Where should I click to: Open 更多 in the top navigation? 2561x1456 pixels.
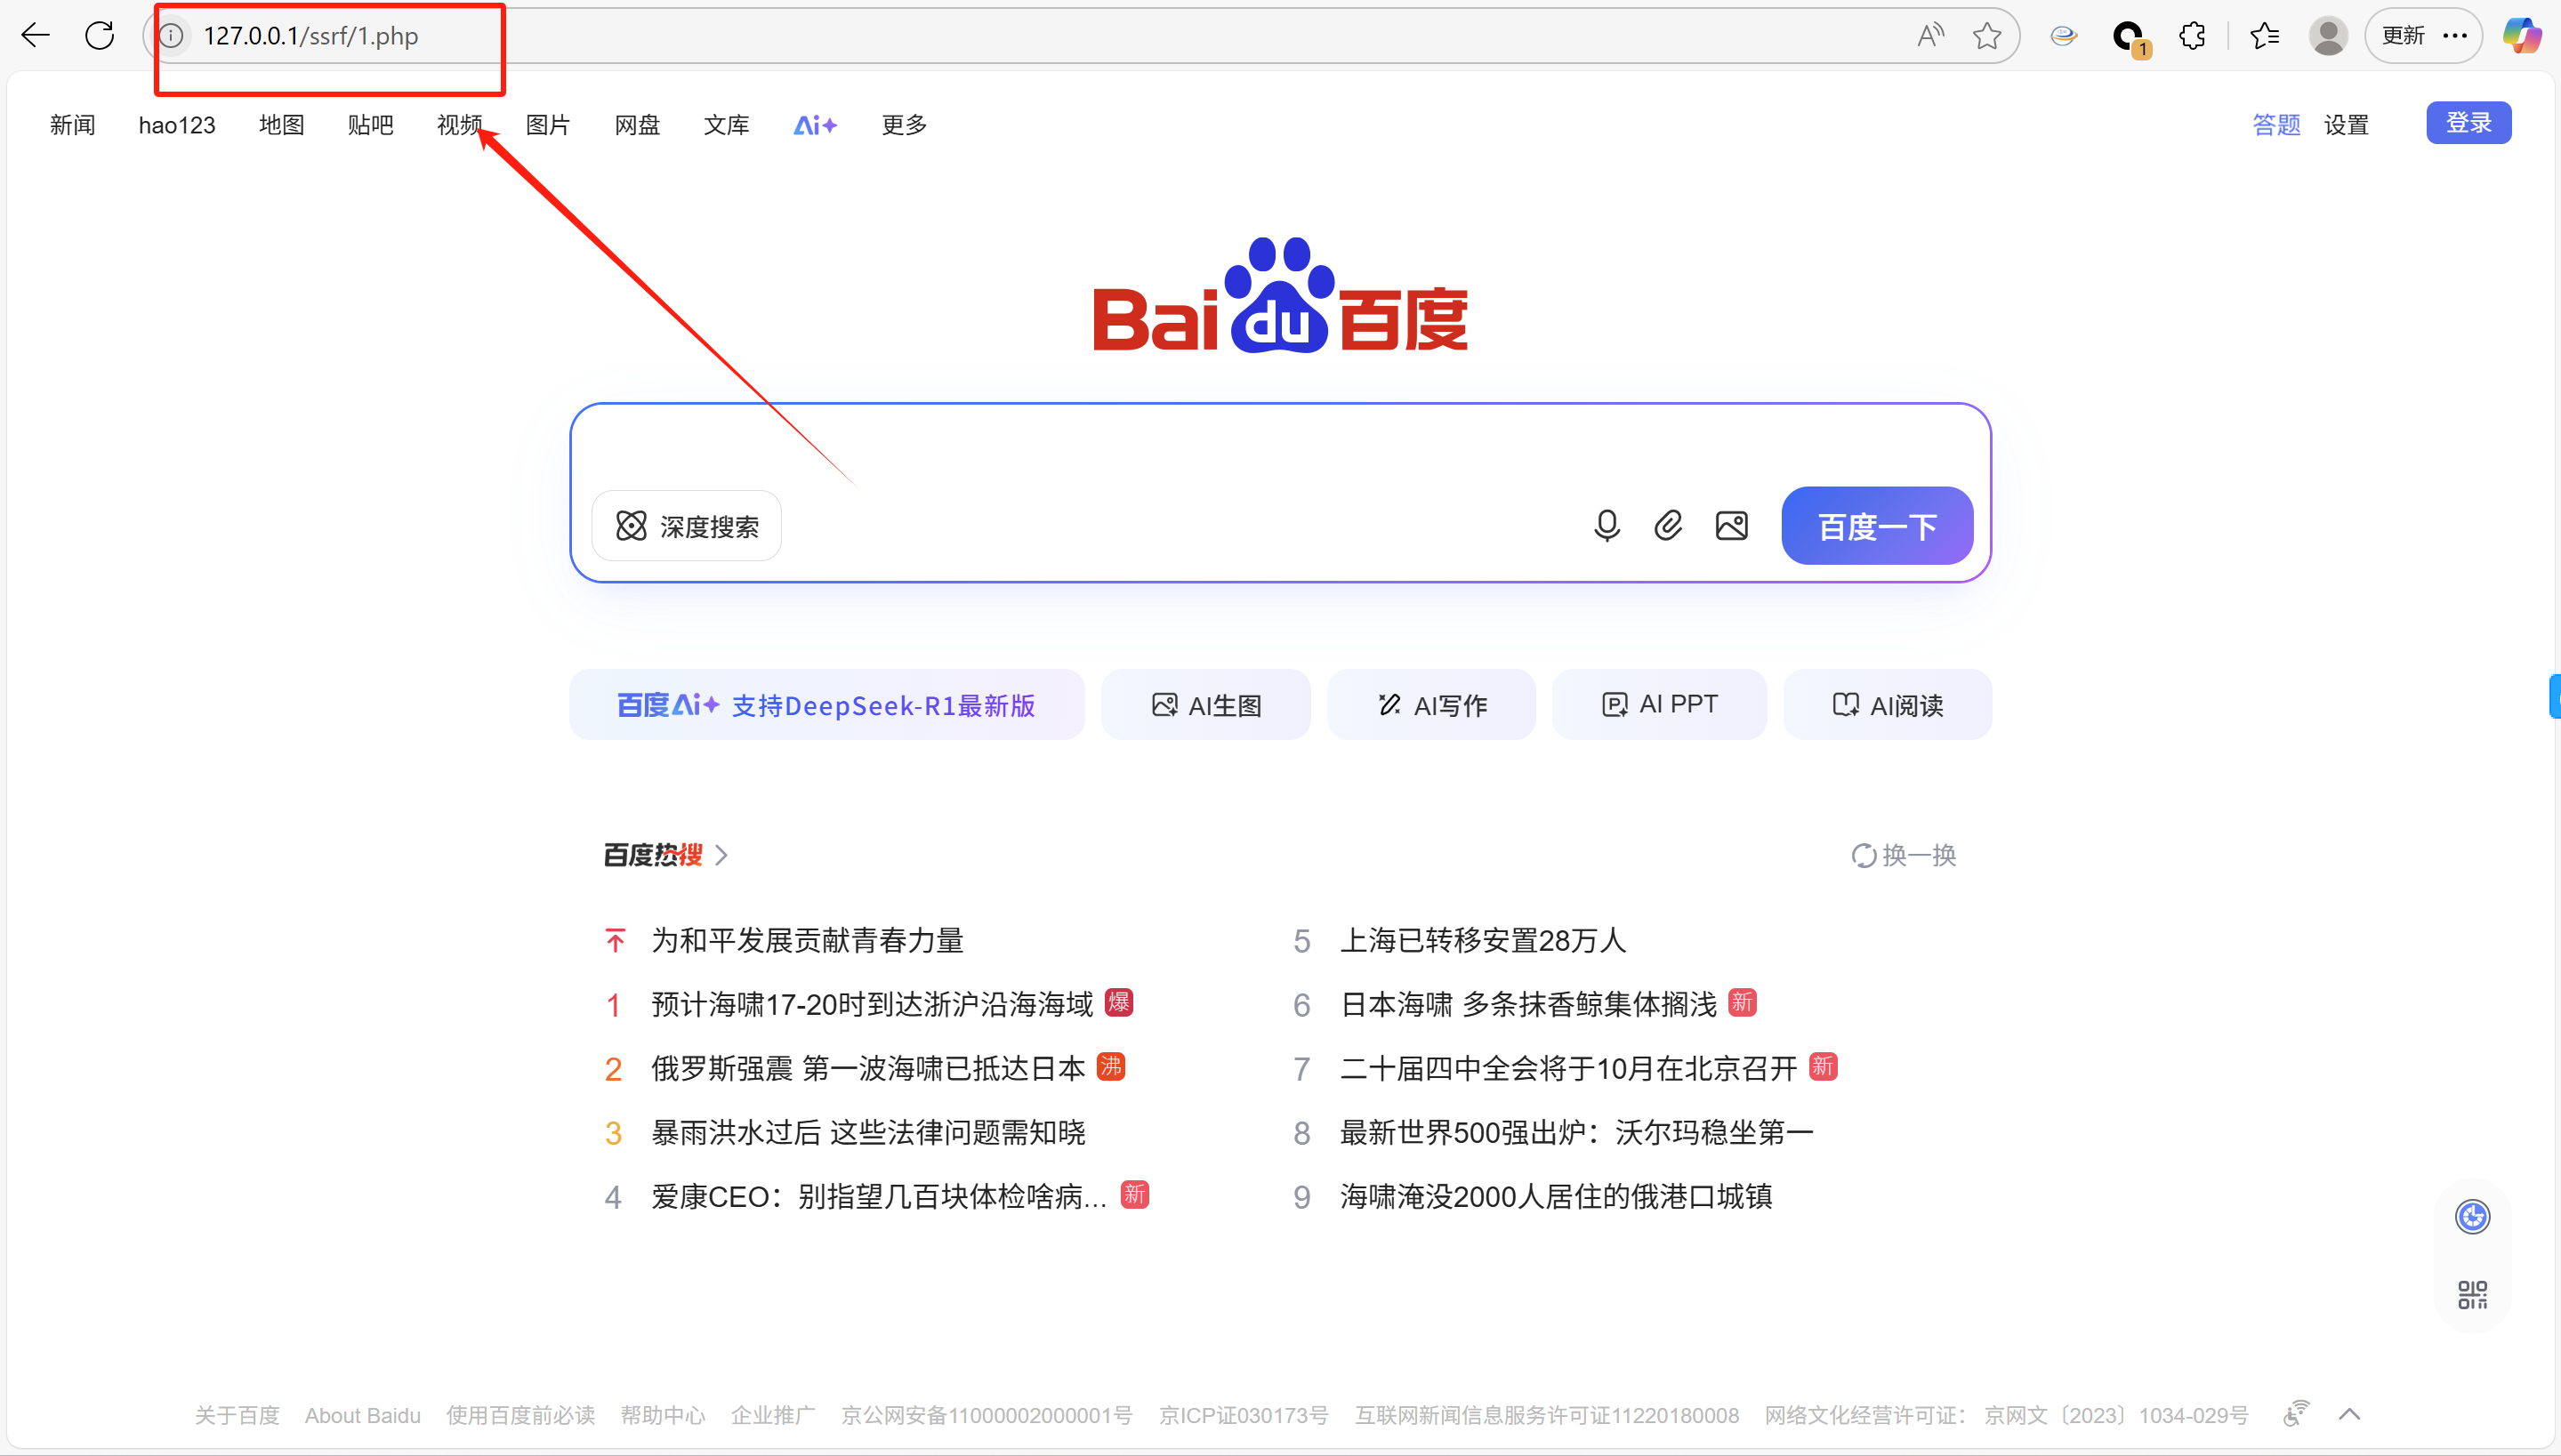pos(904,125)
